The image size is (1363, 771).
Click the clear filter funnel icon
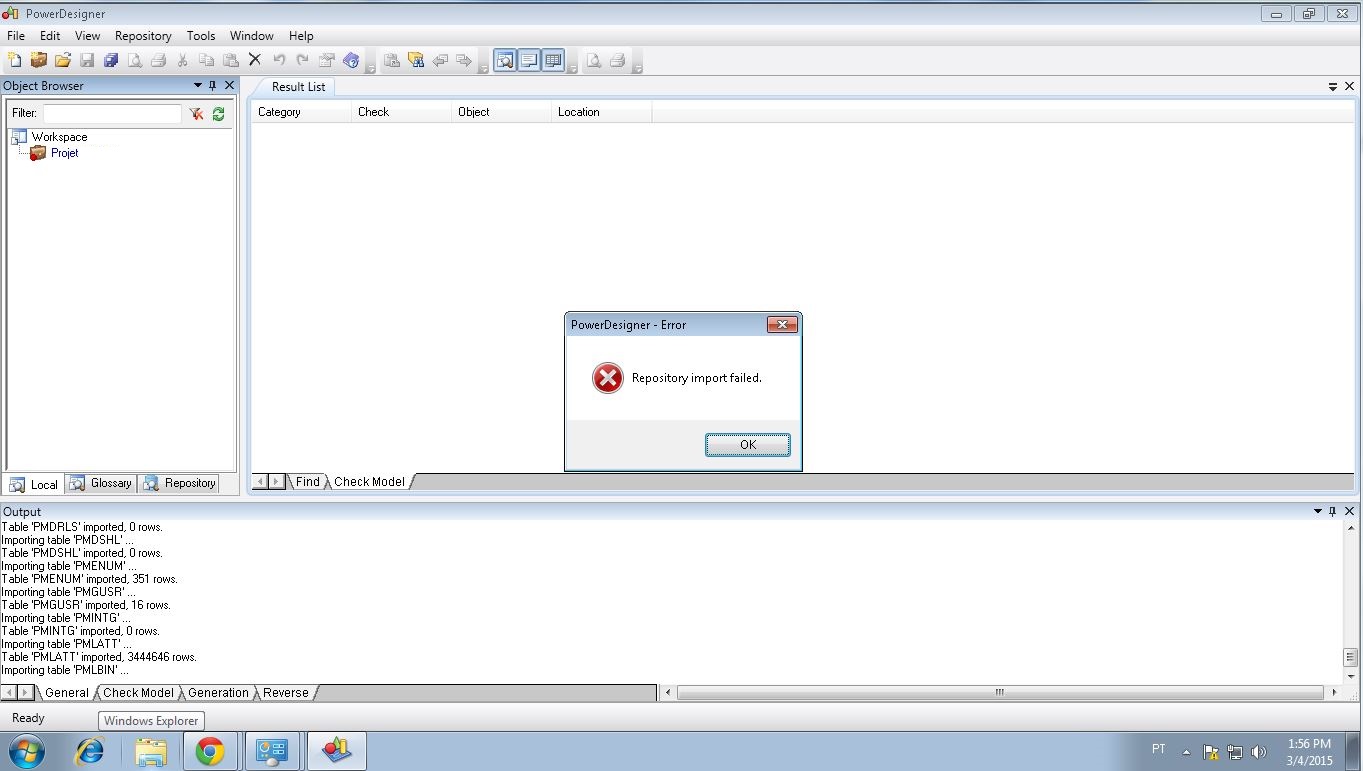[x=196, y=114]
